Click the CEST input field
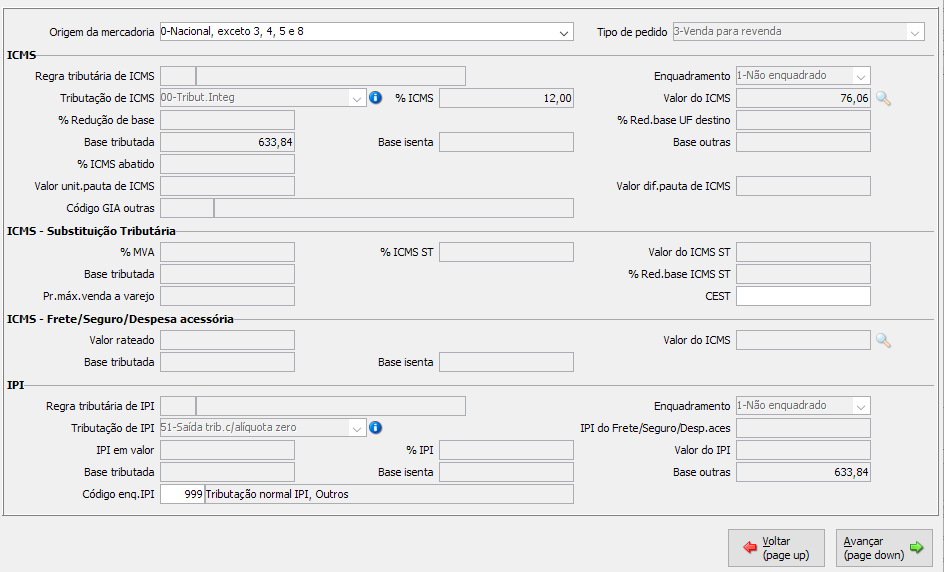Image resolution: width=945 pixels, height=572 pixels. [x=803, y=296]
